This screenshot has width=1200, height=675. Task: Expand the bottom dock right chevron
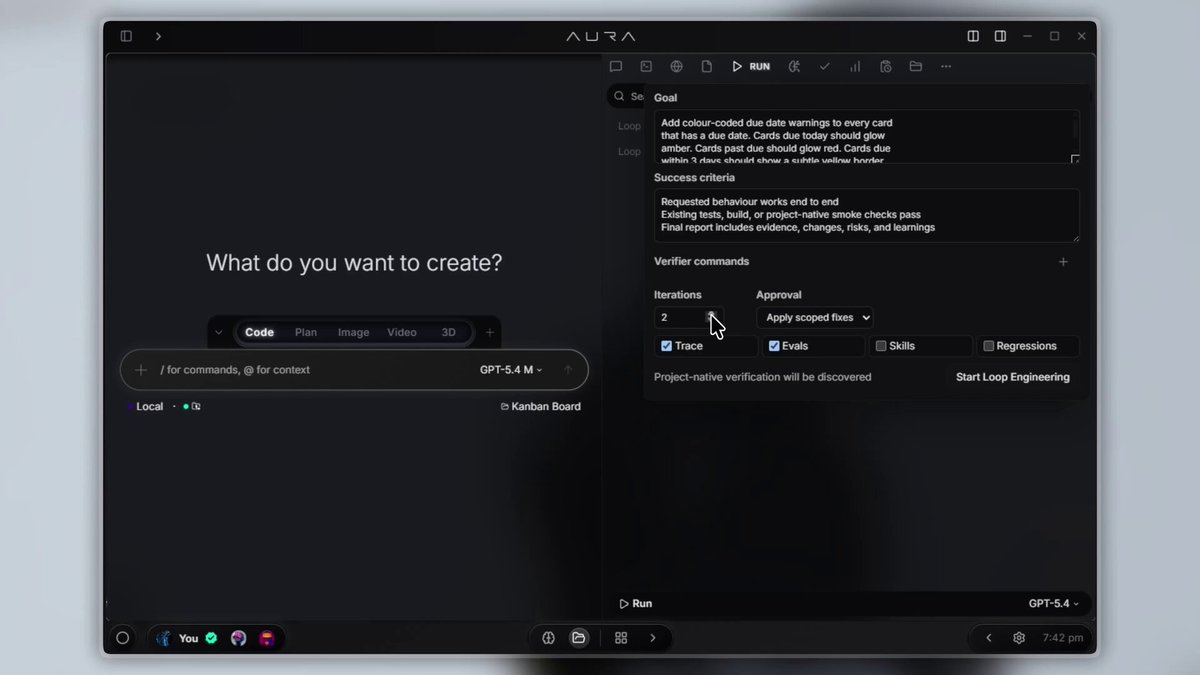[x=653, y=638]
